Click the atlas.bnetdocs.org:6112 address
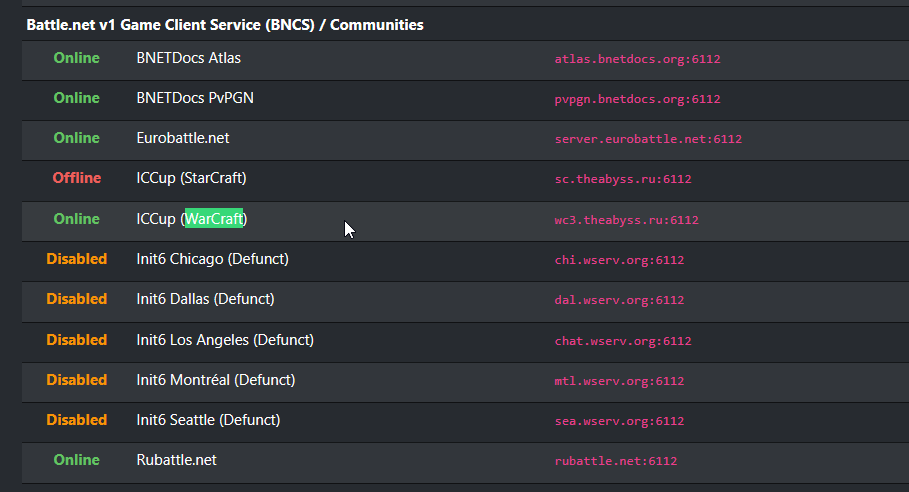The image size is (909, 492). (637, 59)
